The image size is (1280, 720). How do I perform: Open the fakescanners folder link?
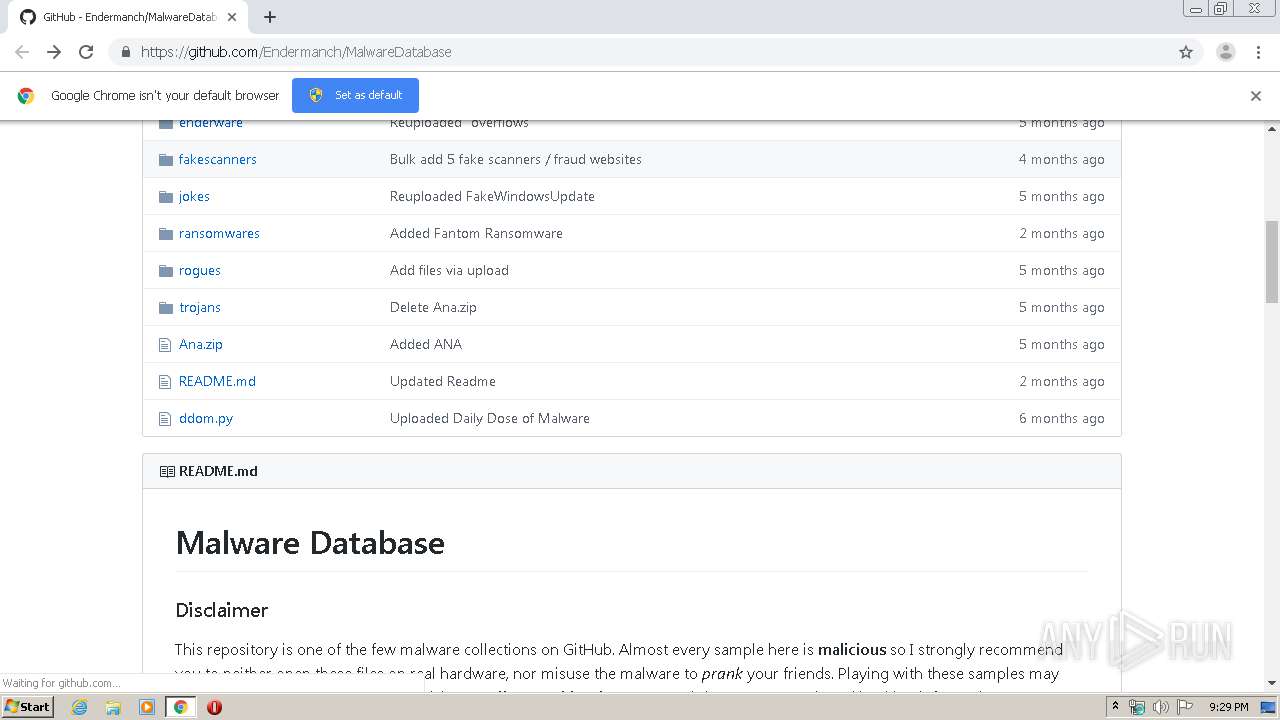pos(218,159)
